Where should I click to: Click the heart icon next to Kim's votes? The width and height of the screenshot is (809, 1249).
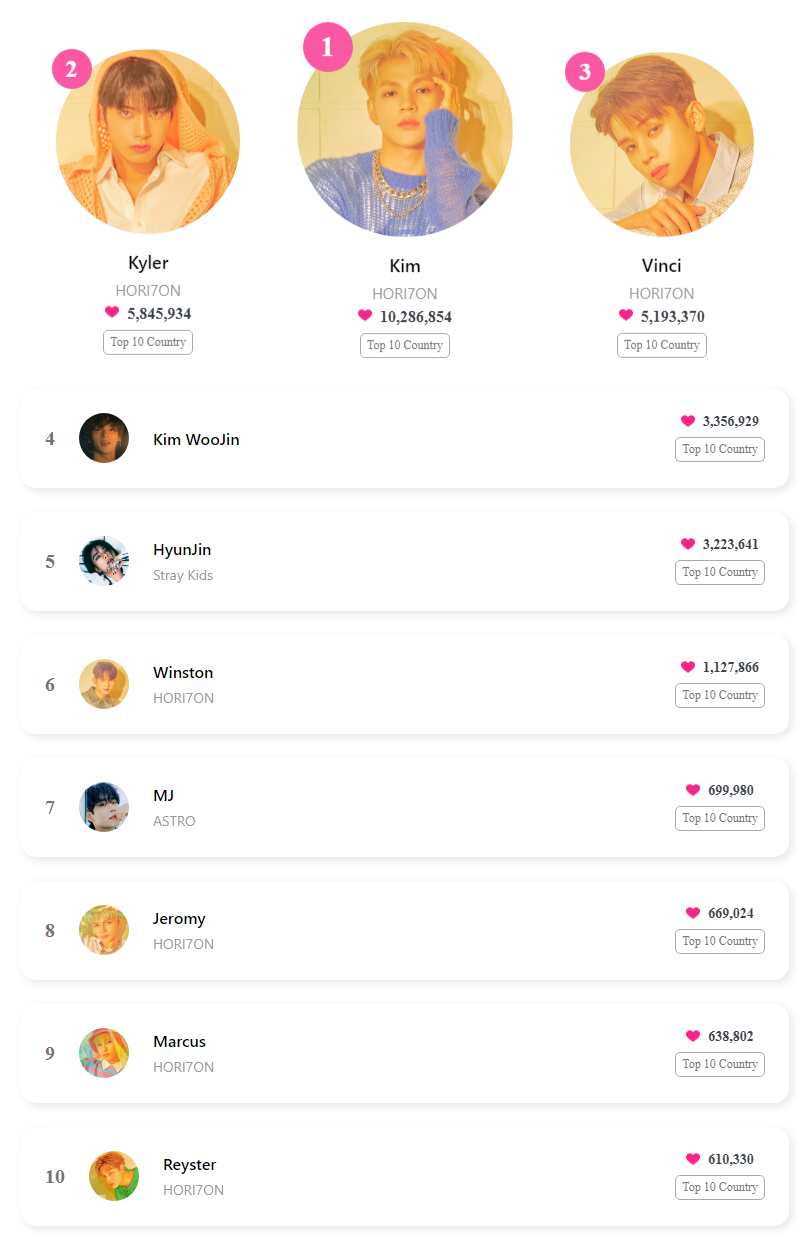[x=365, y=316]
